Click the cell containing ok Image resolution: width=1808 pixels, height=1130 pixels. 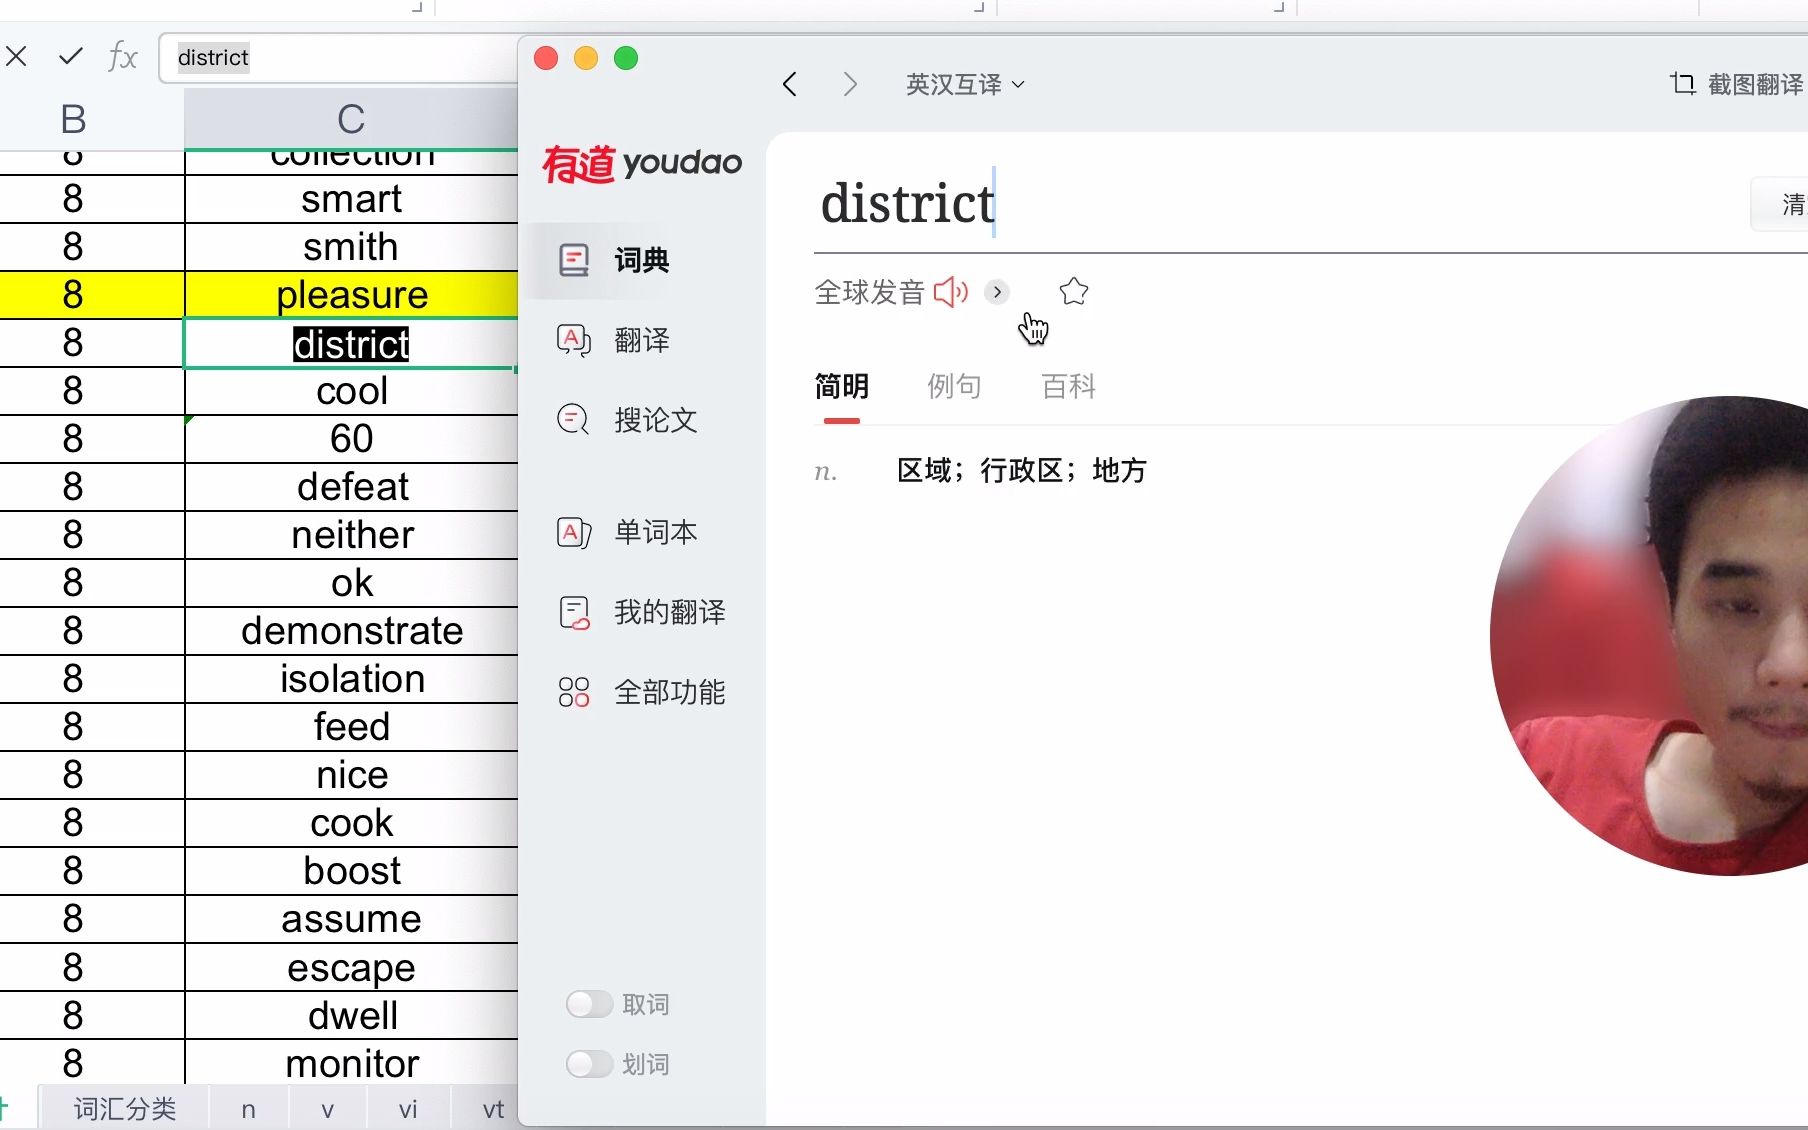point(352,583)
